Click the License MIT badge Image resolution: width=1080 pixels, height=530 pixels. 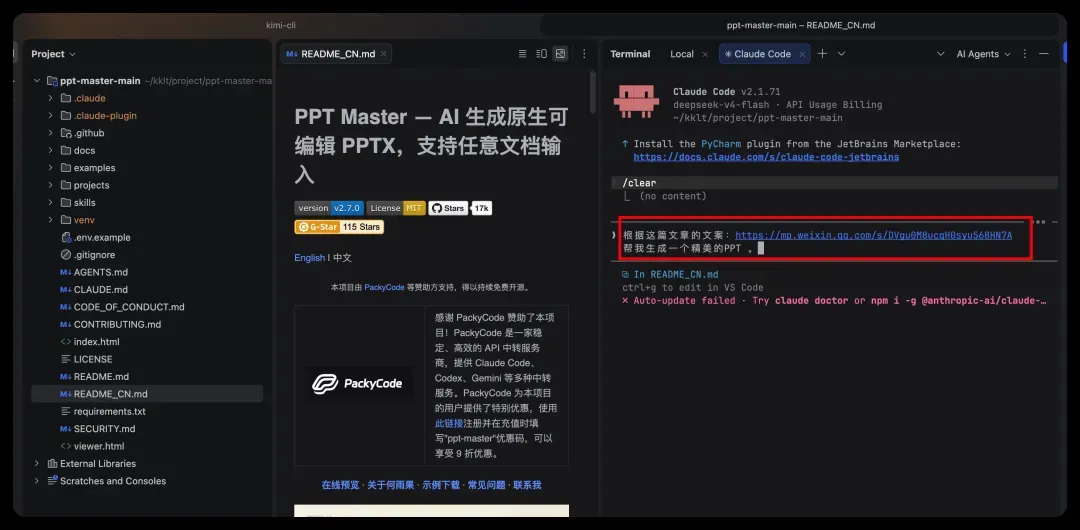(x=396, y=208)
